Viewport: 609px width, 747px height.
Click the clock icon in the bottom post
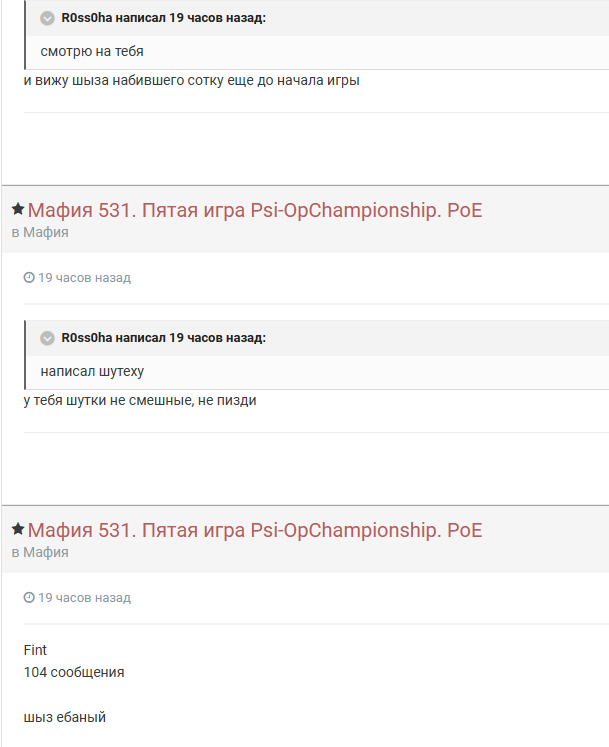[29, 598]
